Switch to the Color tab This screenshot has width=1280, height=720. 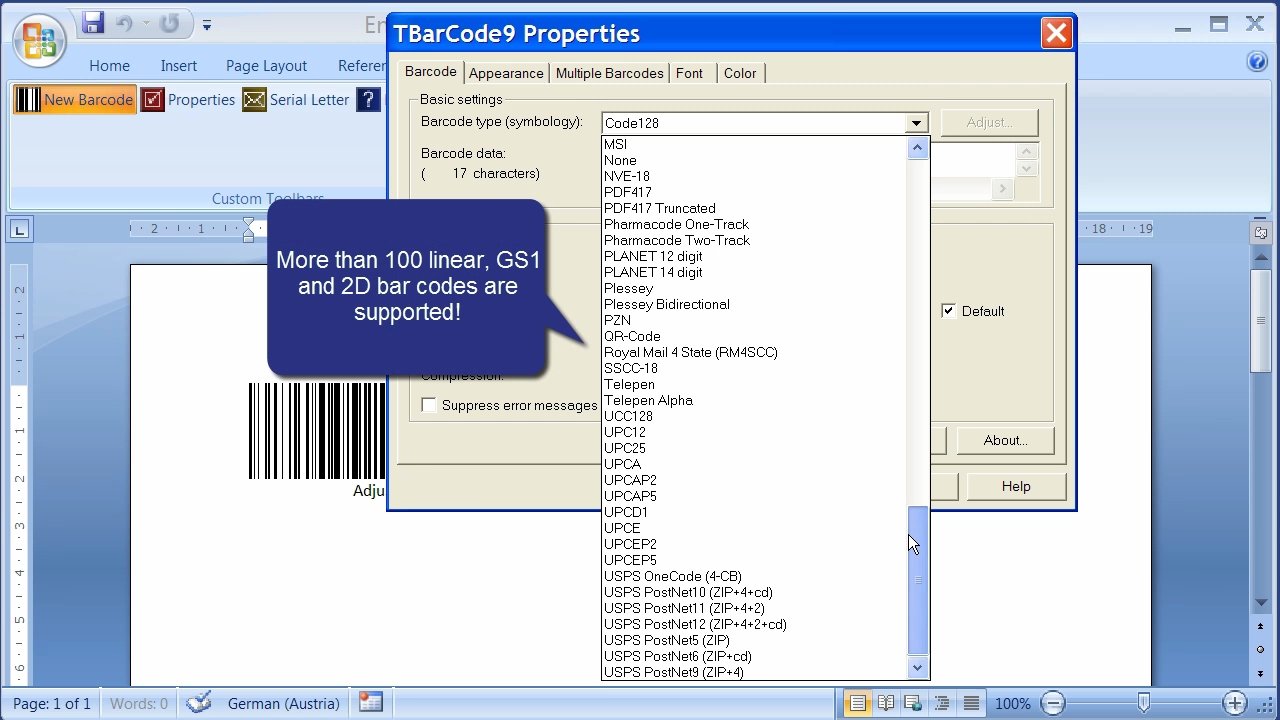coord(740,73)
